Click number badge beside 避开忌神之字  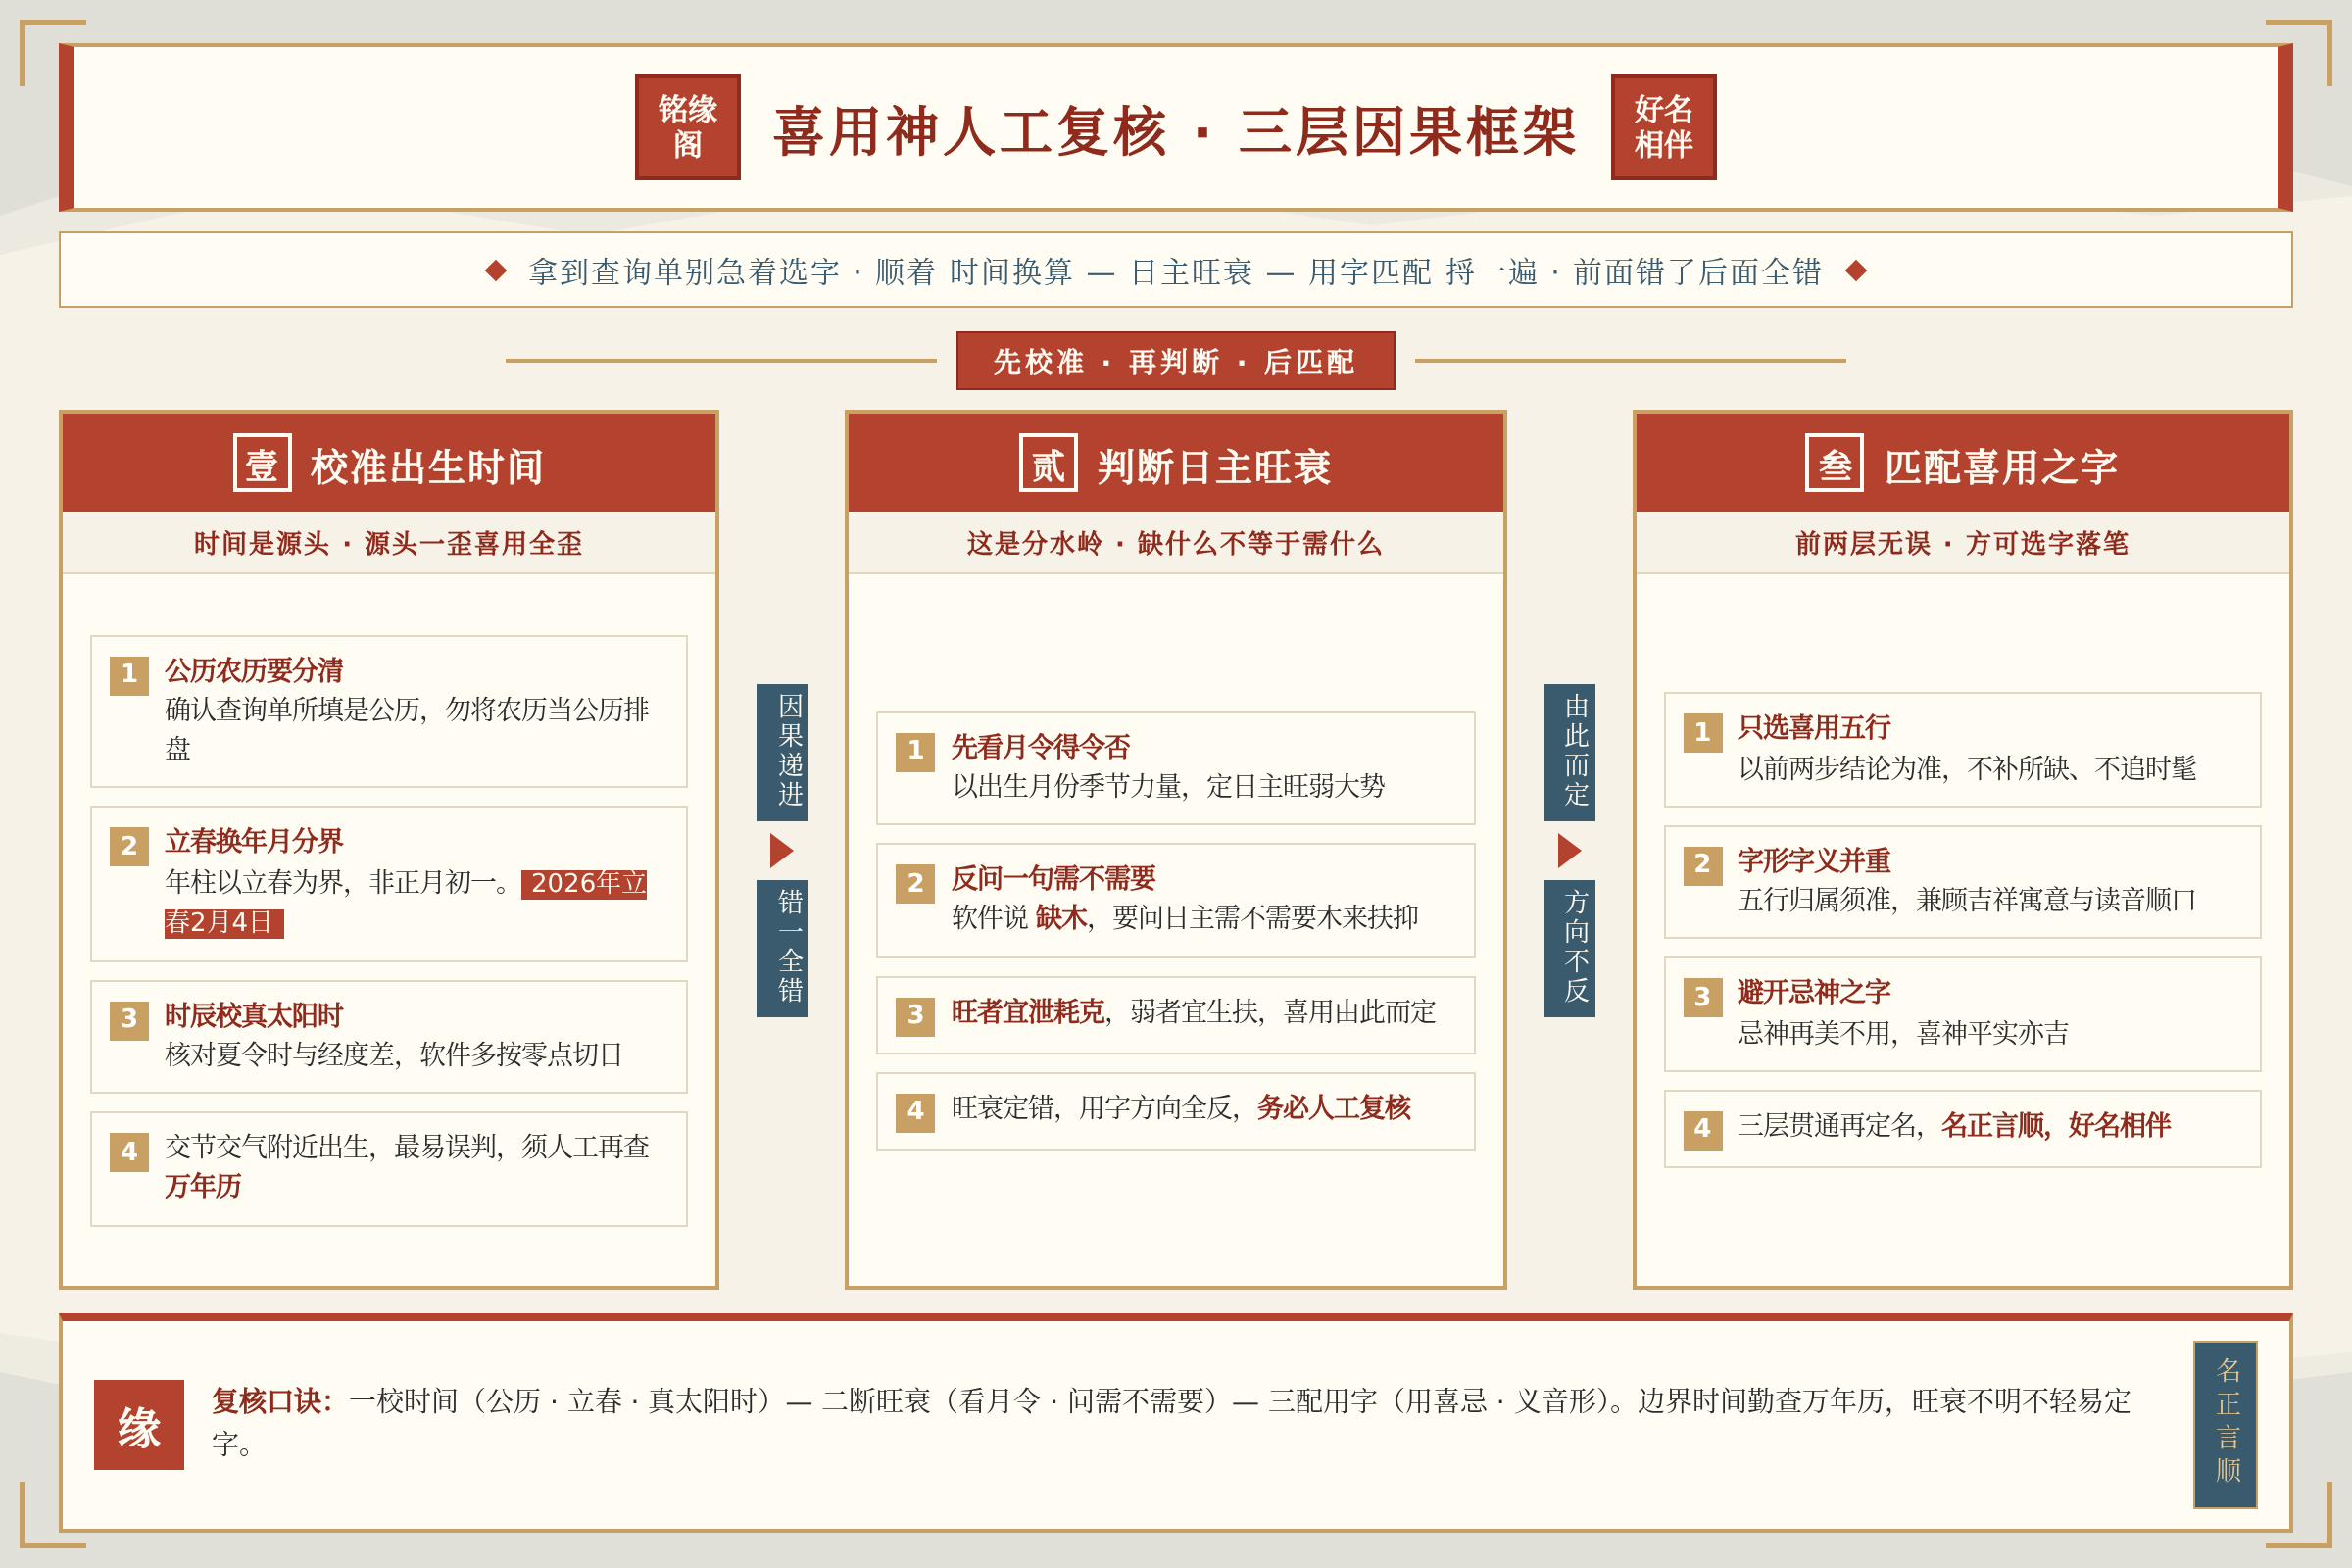(1702, 997)
